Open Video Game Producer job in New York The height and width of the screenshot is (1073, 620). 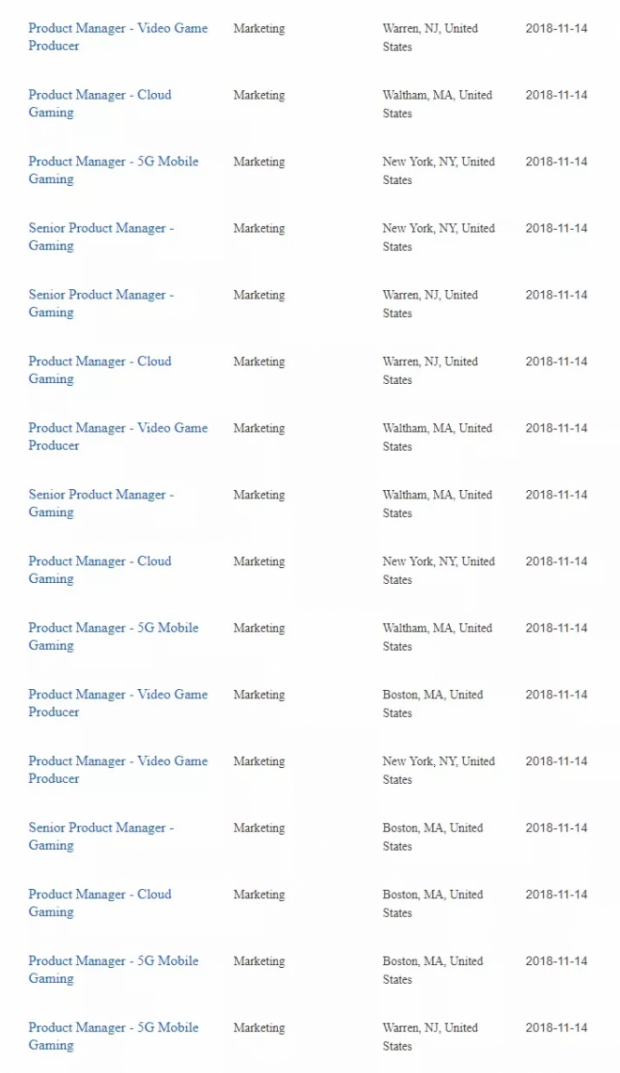(x=118, y=769)
